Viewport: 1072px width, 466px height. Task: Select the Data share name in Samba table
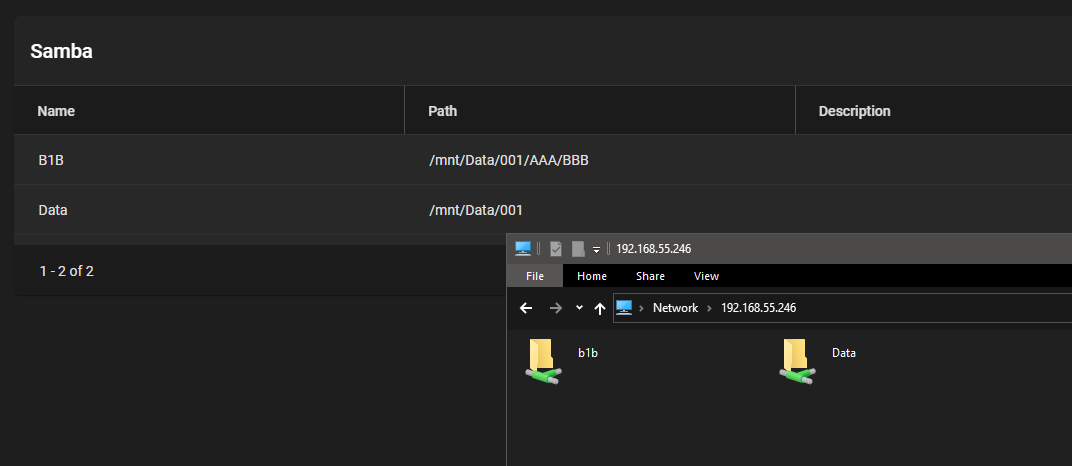[53, 210]
